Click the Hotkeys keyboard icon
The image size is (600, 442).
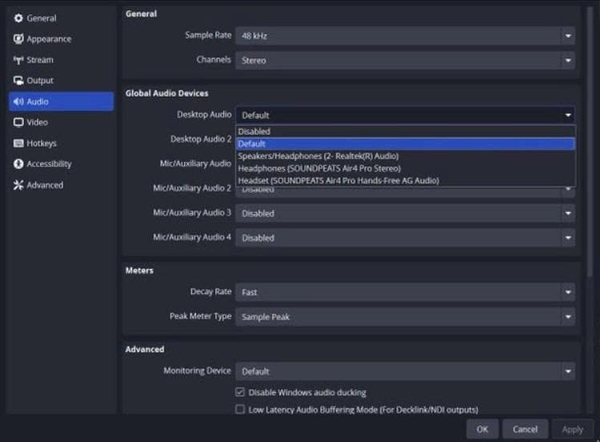click(18, 143)
